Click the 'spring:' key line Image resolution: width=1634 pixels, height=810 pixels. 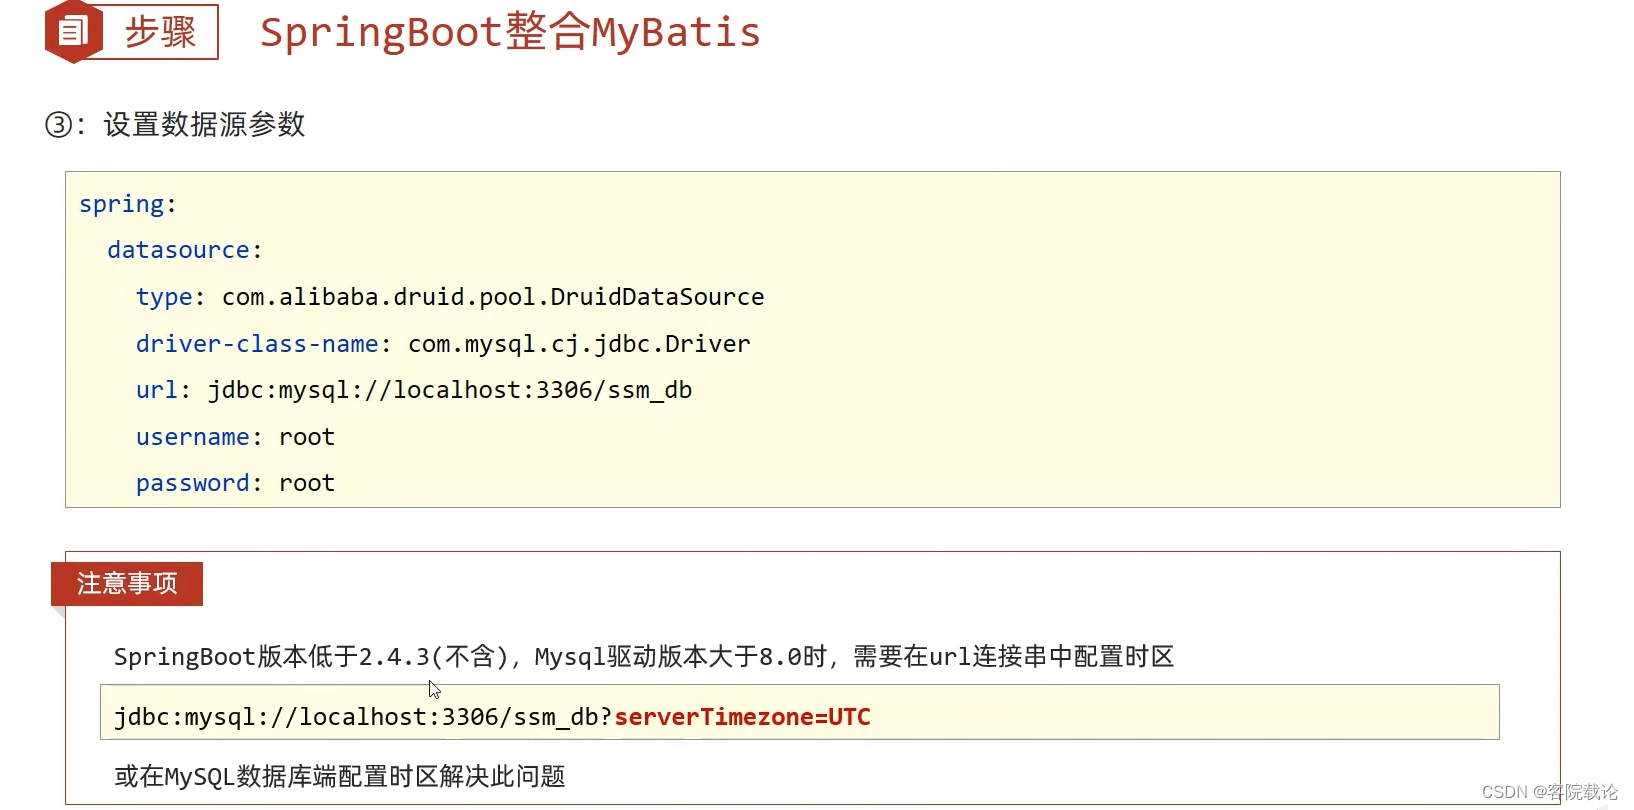(x=128, y=204)
